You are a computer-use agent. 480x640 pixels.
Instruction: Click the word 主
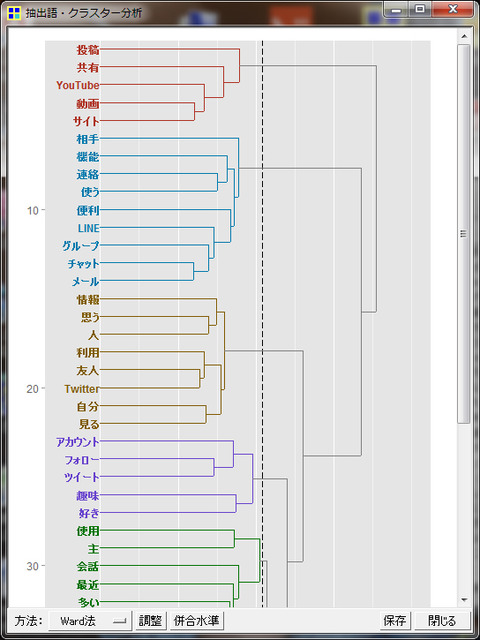point(94,549)
